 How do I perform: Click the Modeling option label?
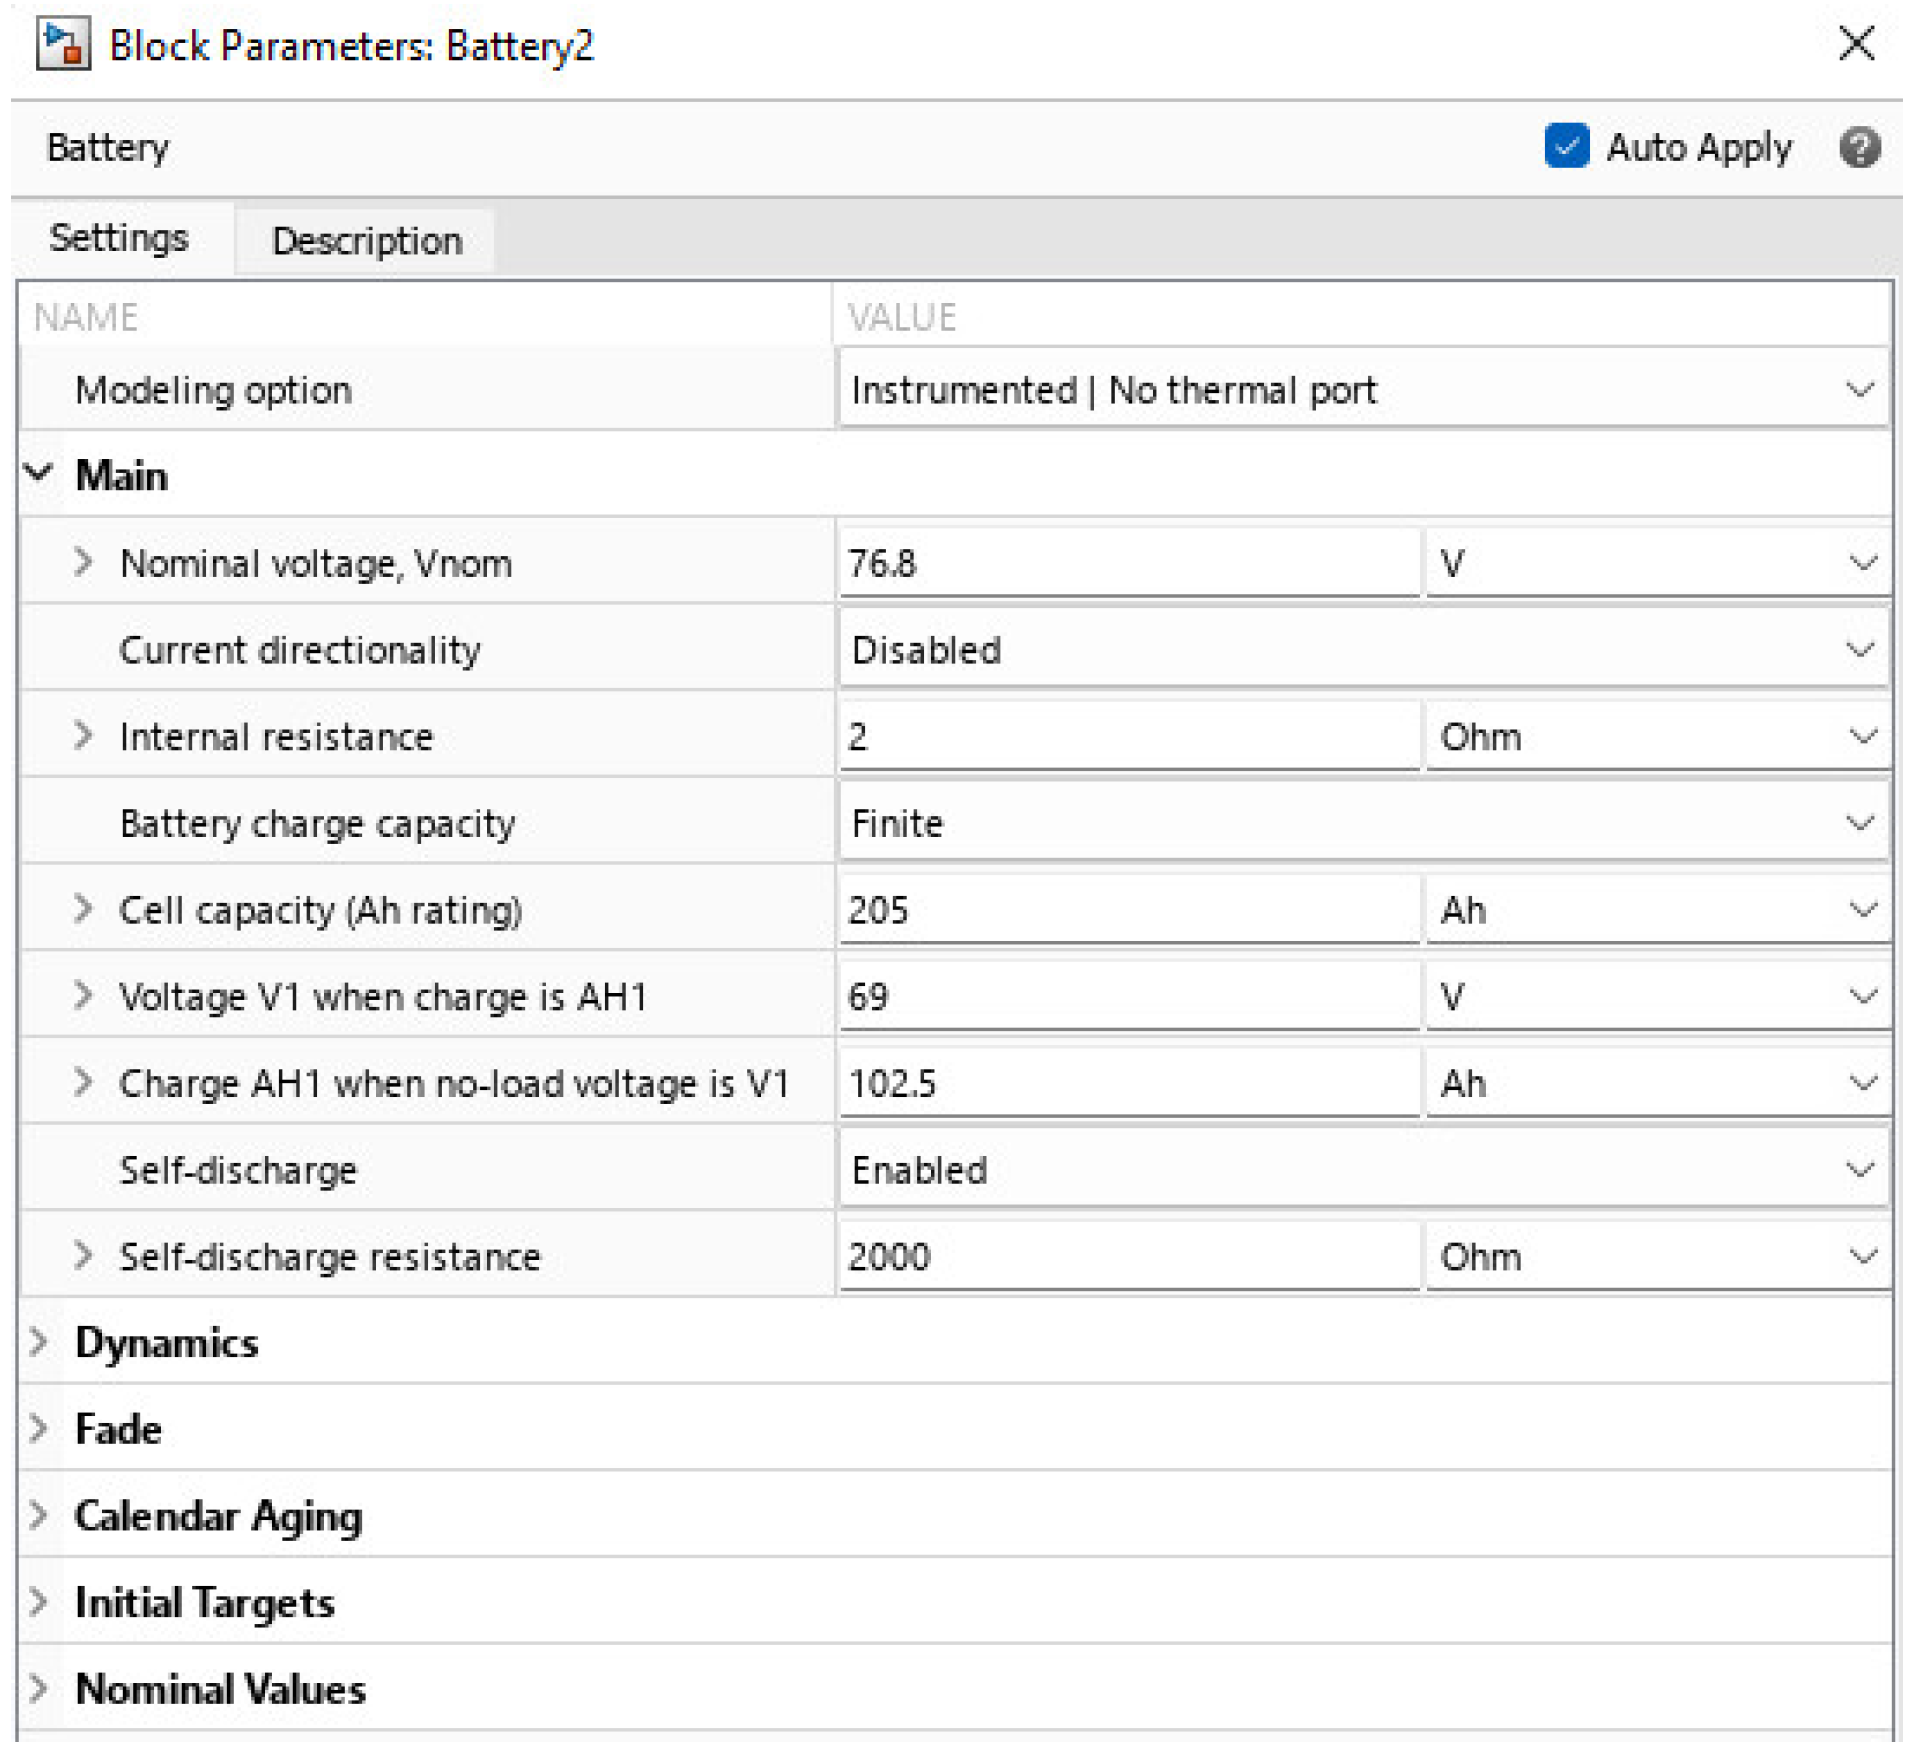[213, 390]
